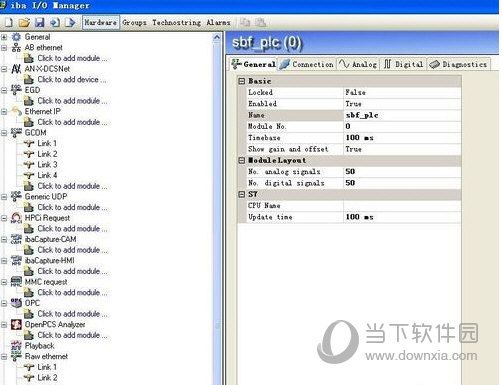Viewport: 502px width, 385px height.
Task: Click the add module icon under OPC
Action: pyautogui.click(x=29, y=314)
